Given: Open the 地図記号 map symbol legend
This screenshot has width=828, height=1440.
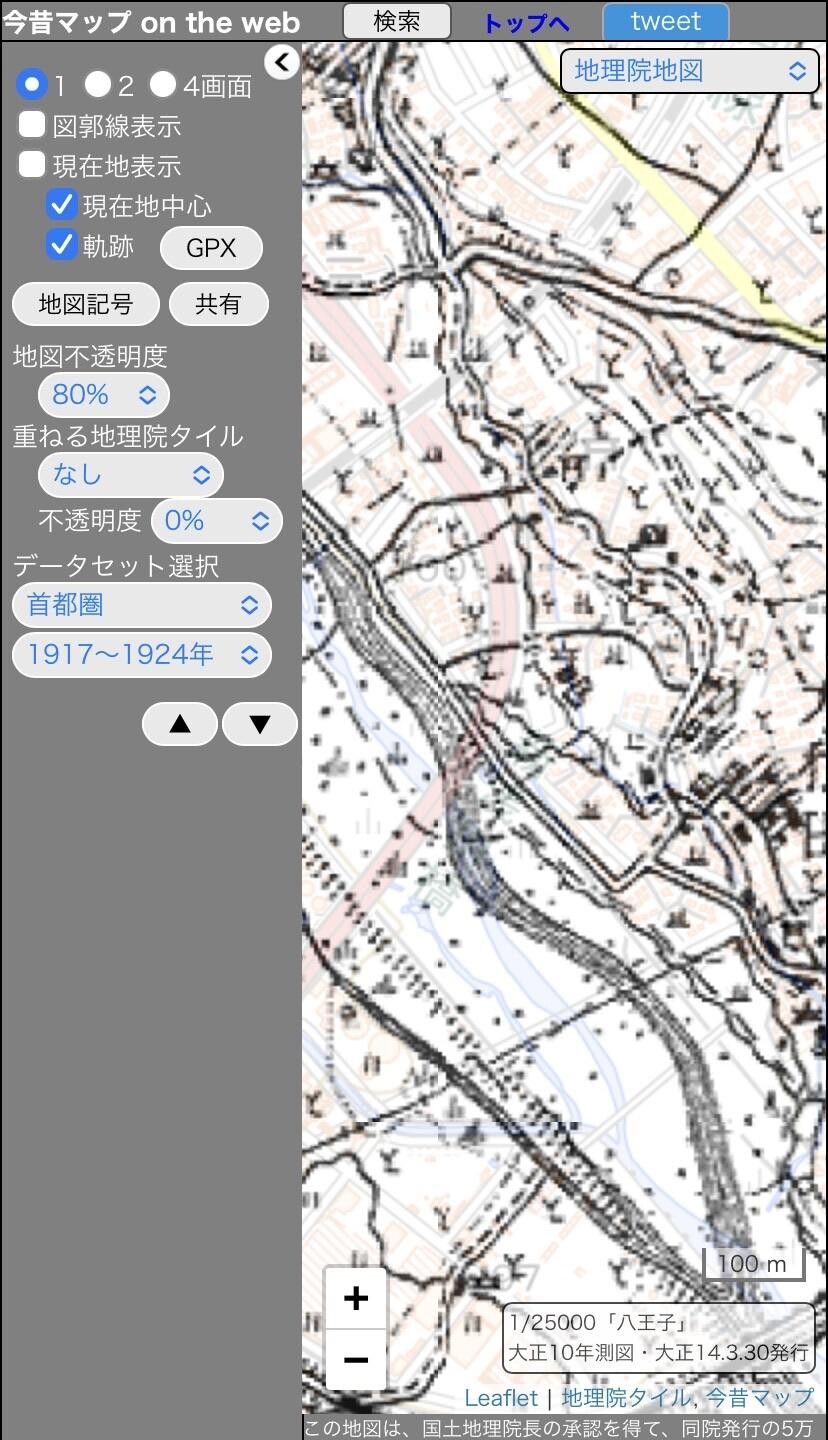Looking at the screenshot, I should click(85, 304).
